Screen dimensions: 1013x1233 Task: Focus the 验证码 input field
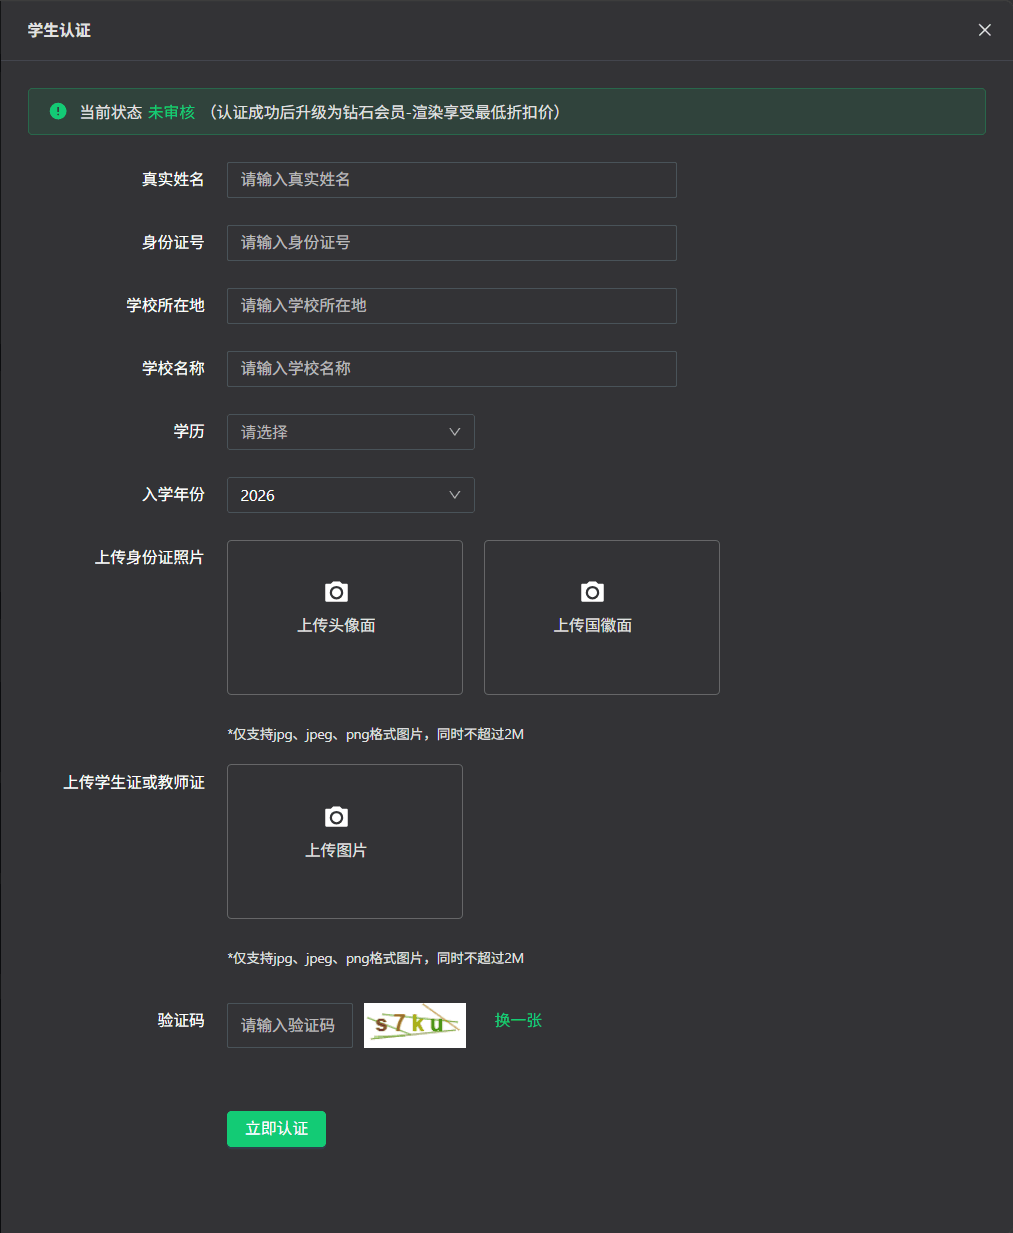point(290,1025)
